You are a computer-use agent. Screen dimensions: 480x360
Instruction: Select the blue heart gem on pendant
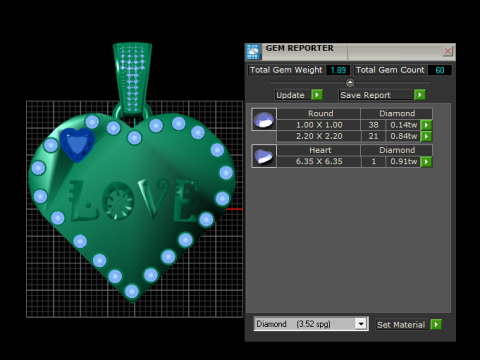point(77,144)
